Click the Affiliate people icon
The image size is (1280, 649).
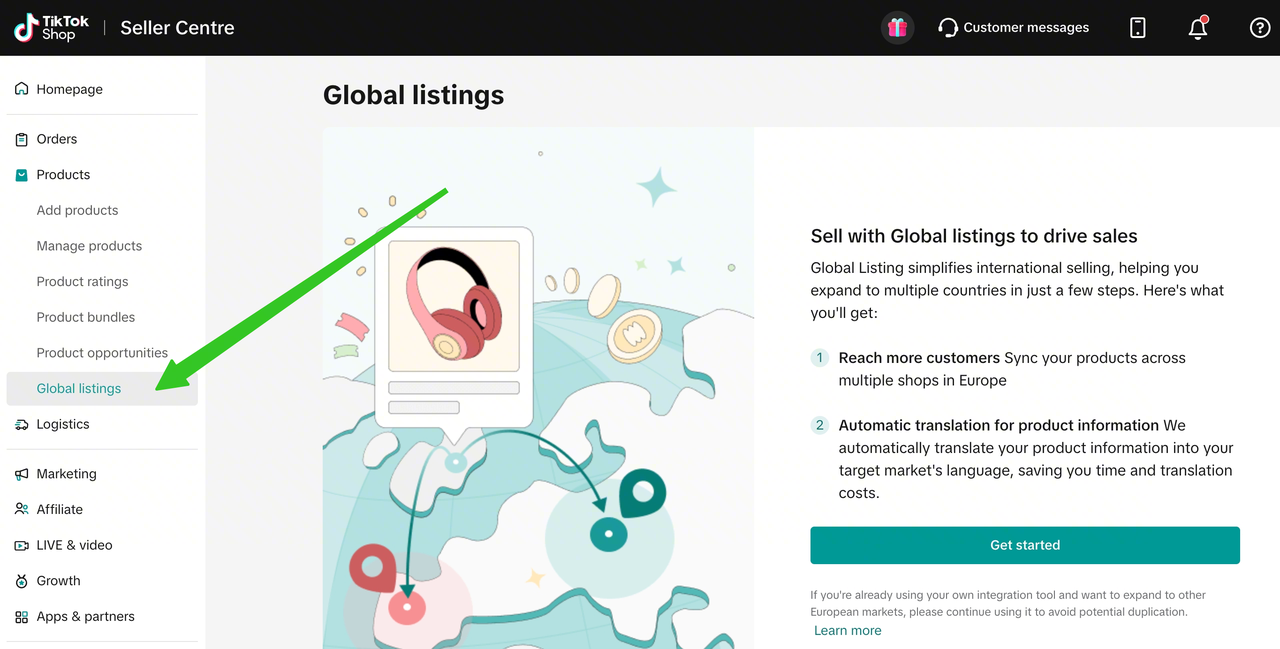click(x=22, y=510)
